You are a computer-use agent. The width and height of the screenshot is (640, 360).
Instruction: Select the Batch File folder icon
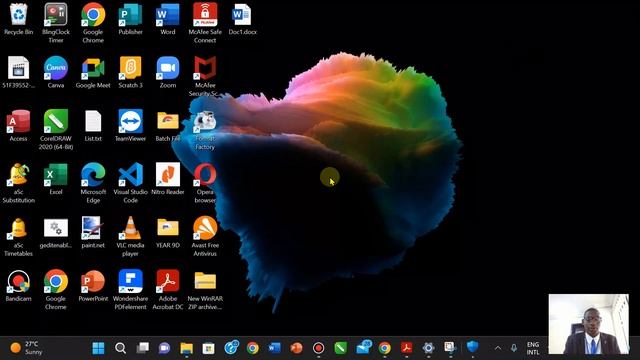[168, 126]
